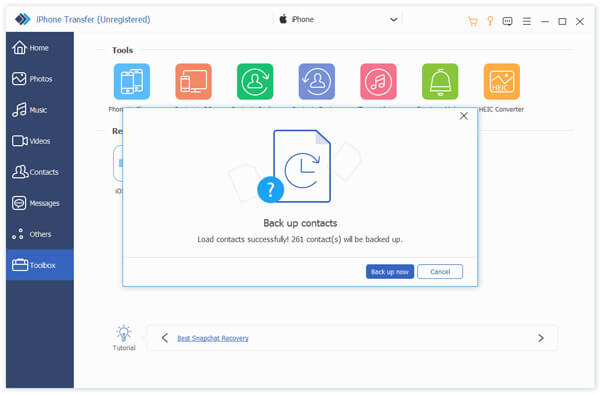Click the Tutorial lightbulb icon
This screenshot has width=600, height=394.
(x=124, y=334)
